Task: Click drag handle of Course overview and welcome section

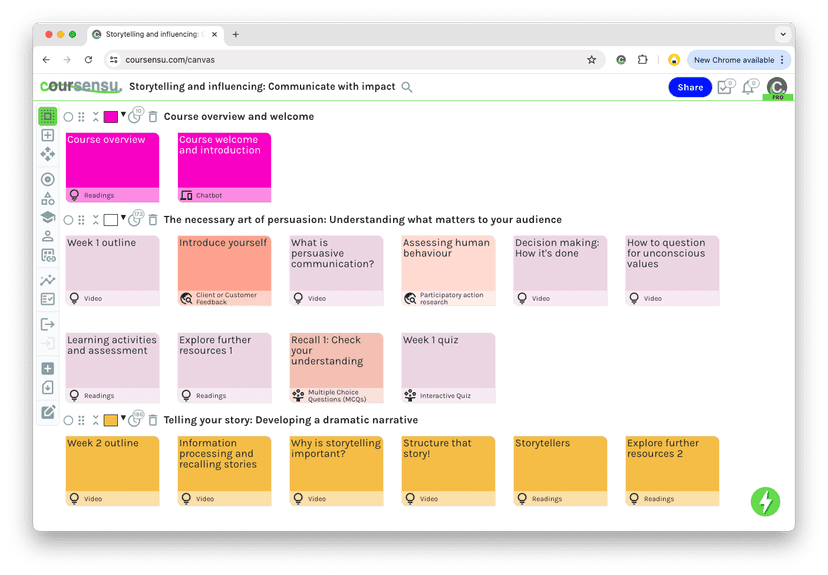Action: 81,117
